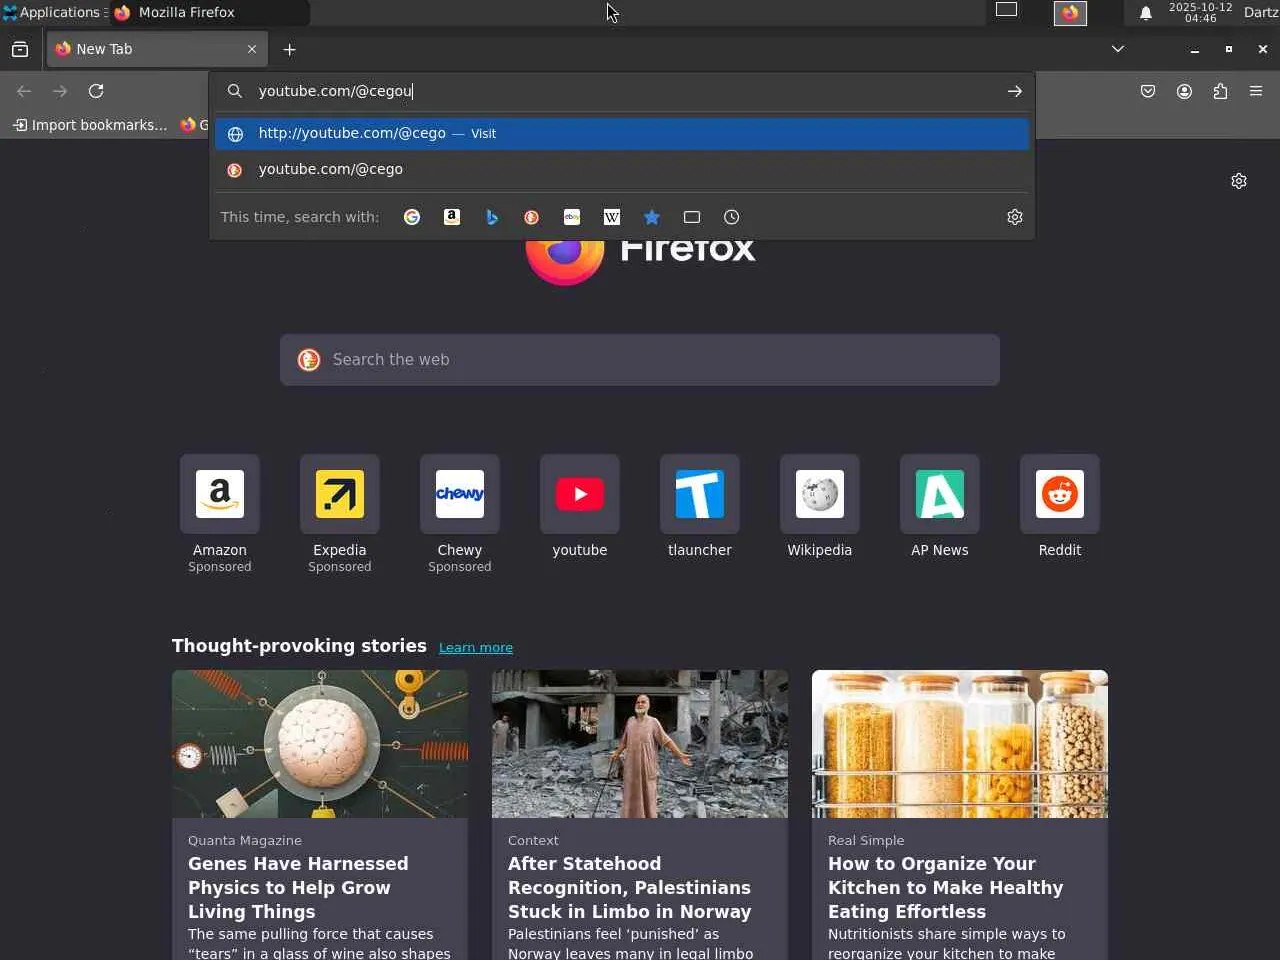Open a new tab with the plus button
Image resolution: width=1280 pixels, height=960 pixels.
click(x=290, y=49)
